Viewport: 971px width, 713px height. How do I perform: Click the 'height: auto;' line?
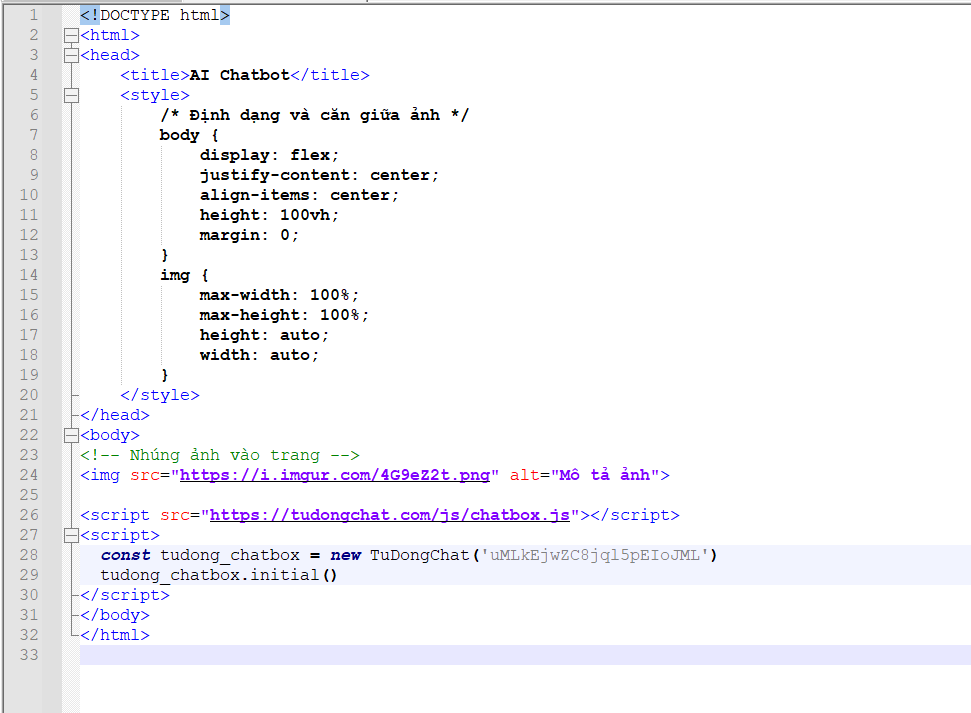(264, 335)
